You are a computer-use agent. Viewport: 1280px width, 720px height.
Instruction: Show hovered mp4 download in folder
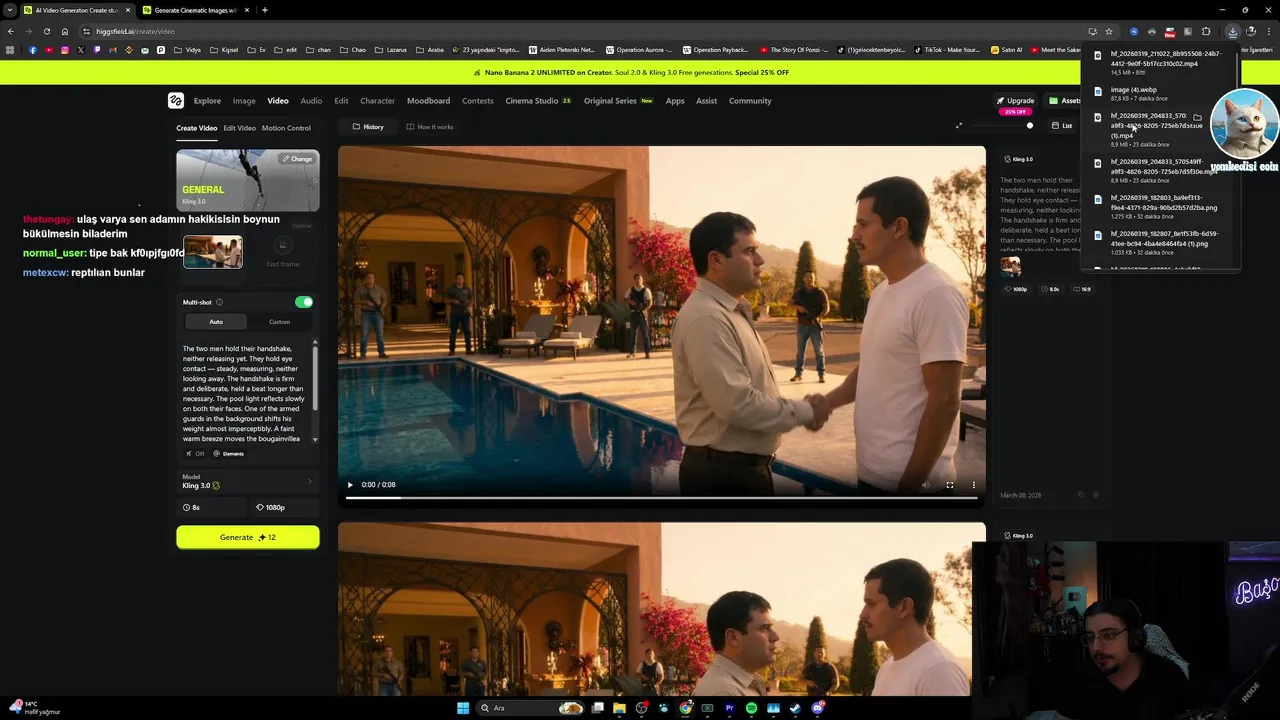pos(1197,118)
